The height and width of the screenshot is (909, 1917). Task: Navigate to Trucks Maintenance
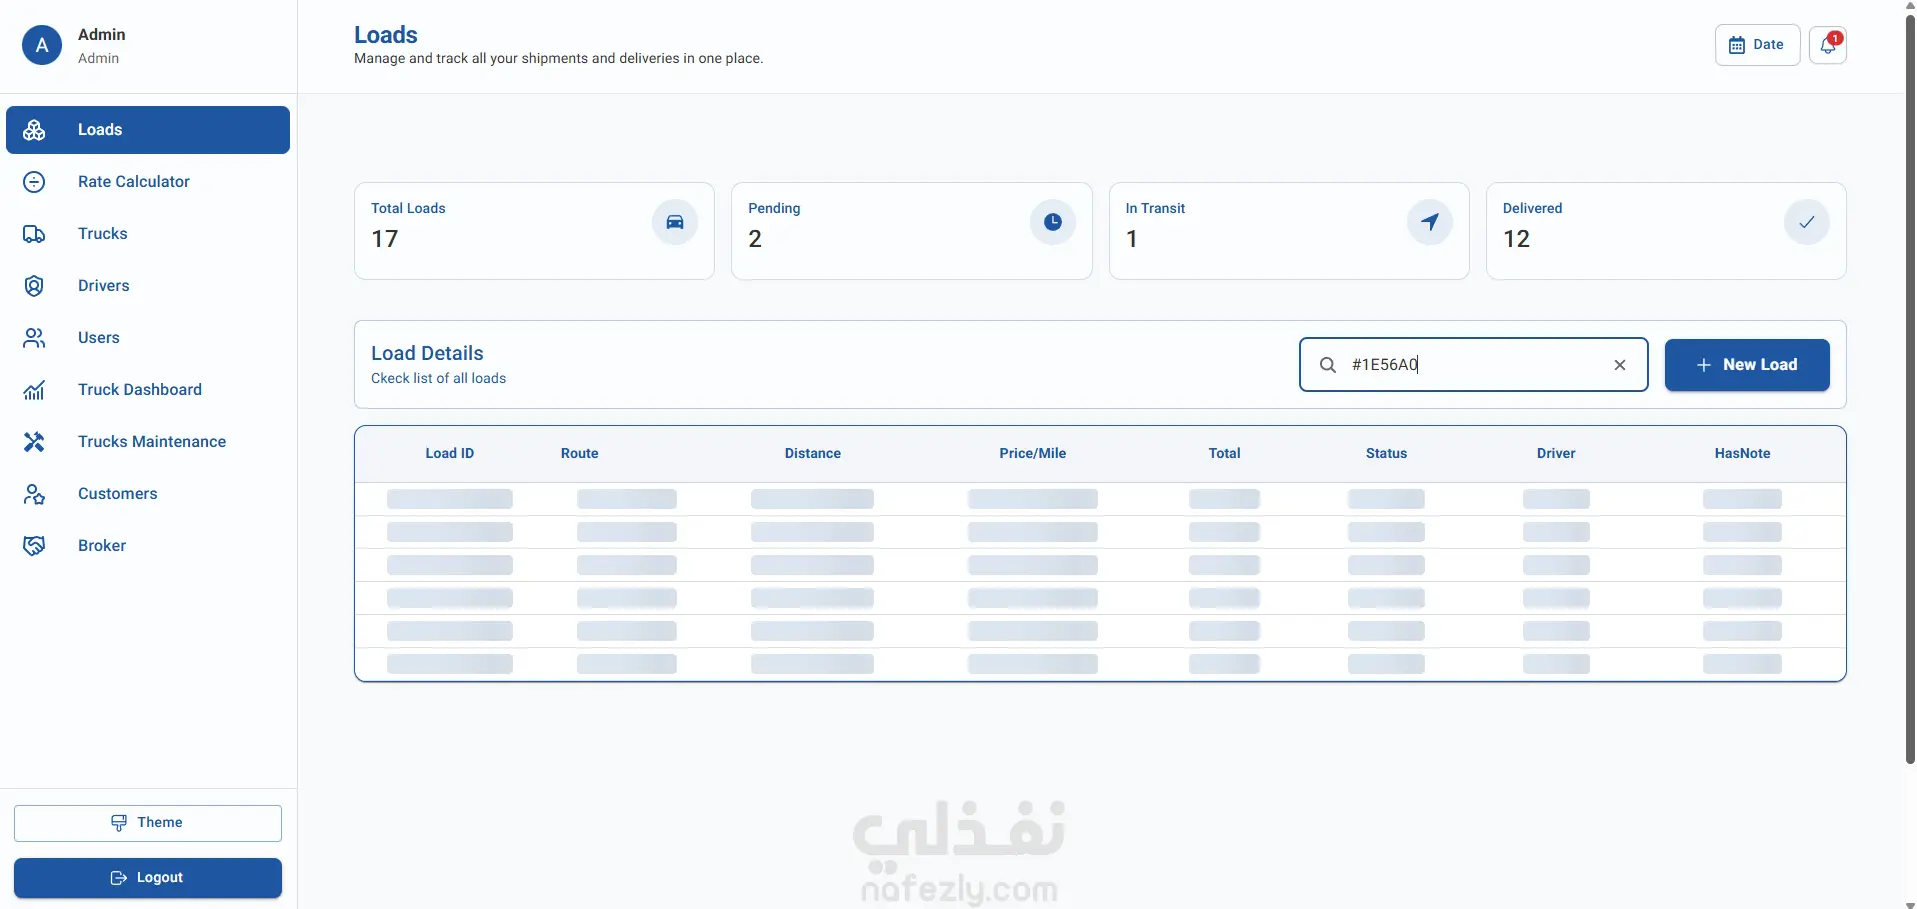click(148, 442)
